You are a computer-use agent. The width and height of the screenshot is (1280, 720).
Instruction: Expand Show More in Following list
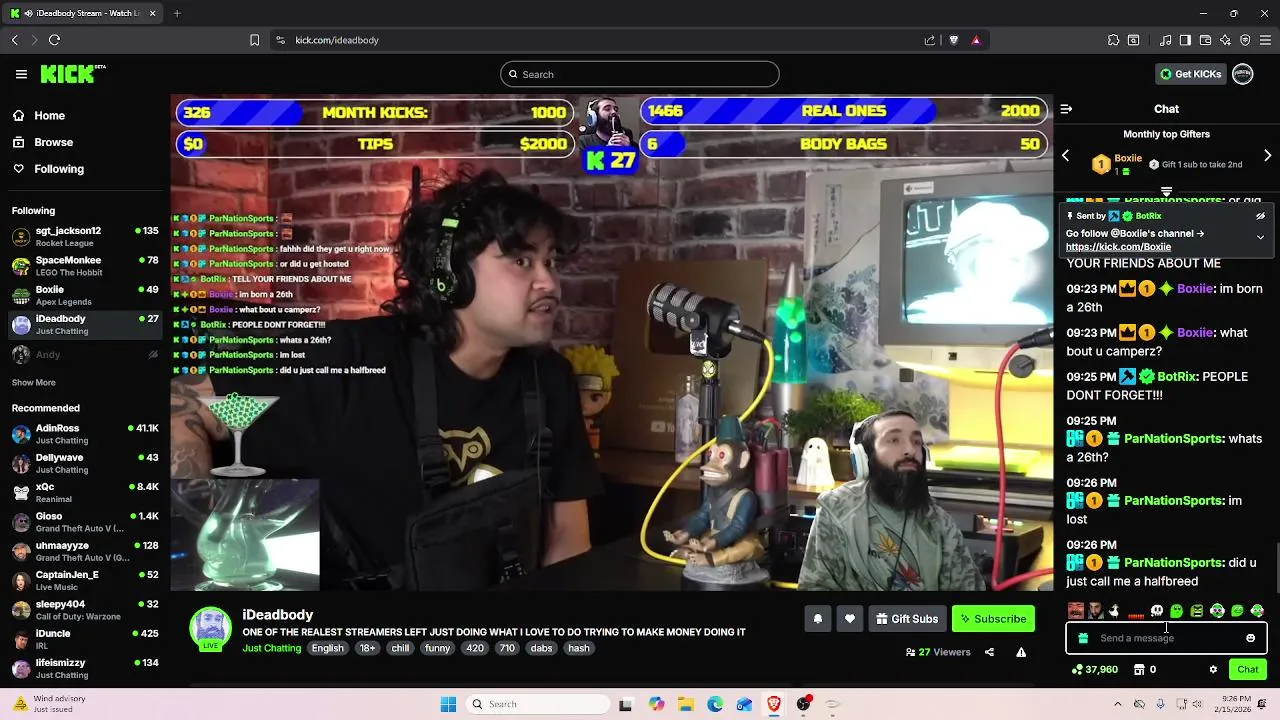(x=33, y=382)
